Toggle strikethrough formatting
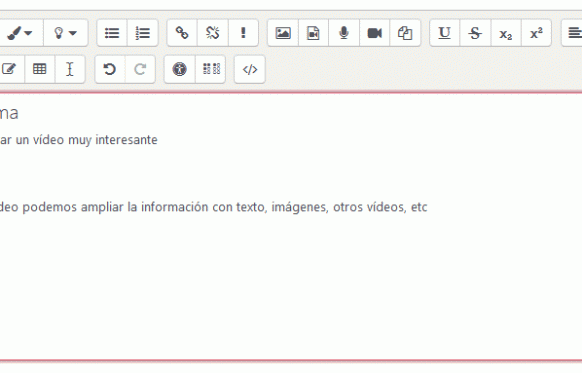The width and height of the screenshot is (582, 373). [475, 33]
